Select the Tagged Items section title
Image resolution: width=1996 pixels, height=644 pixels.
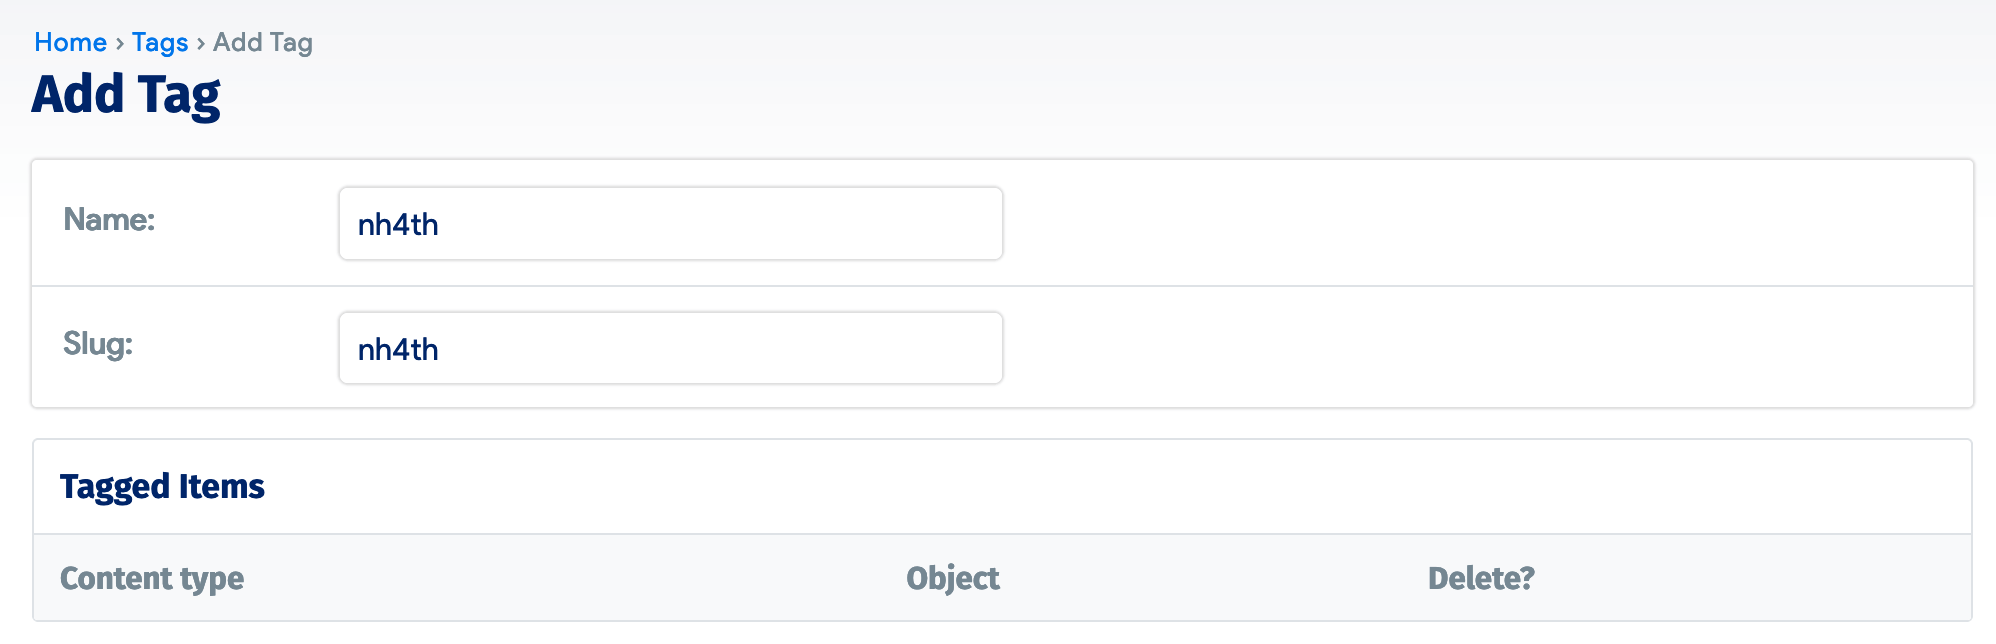pos(162,487)
